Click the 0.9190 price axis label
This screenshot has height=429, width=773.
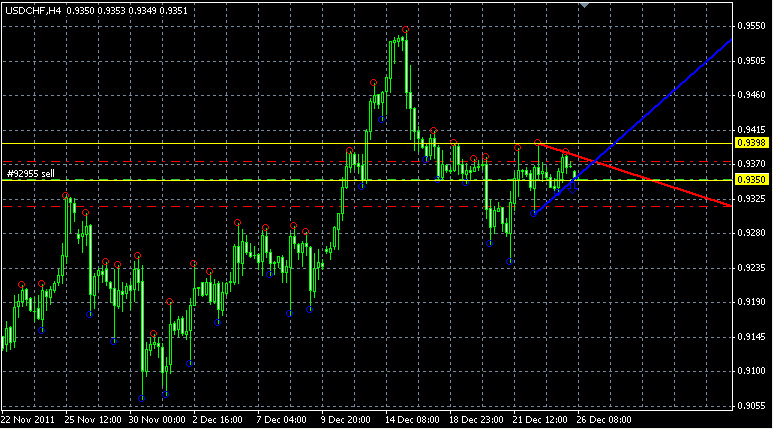[752, 302]
